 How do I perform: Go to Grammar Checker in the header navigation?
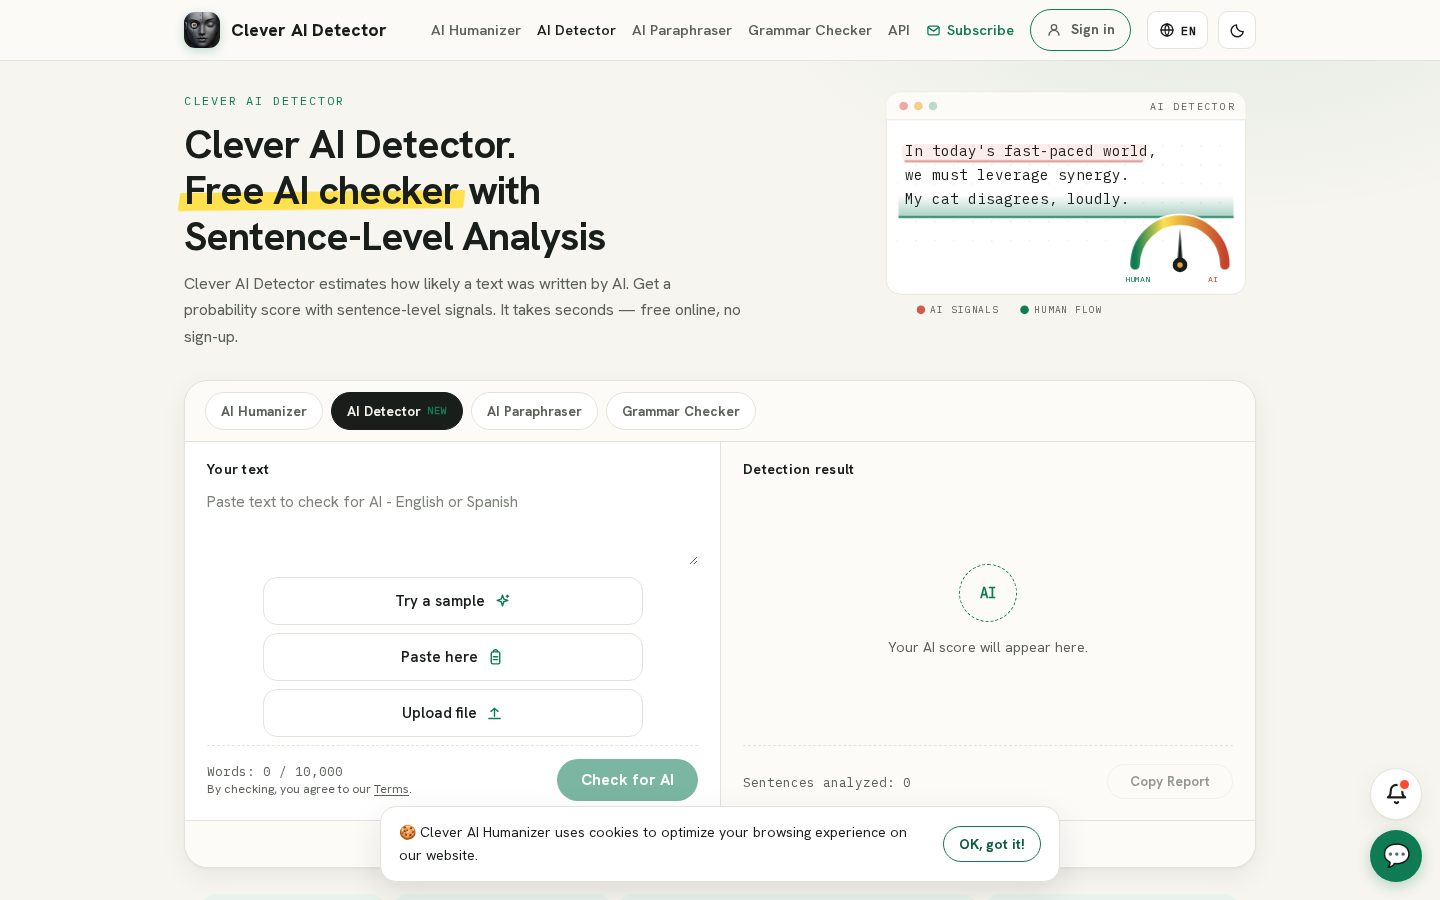810,30
